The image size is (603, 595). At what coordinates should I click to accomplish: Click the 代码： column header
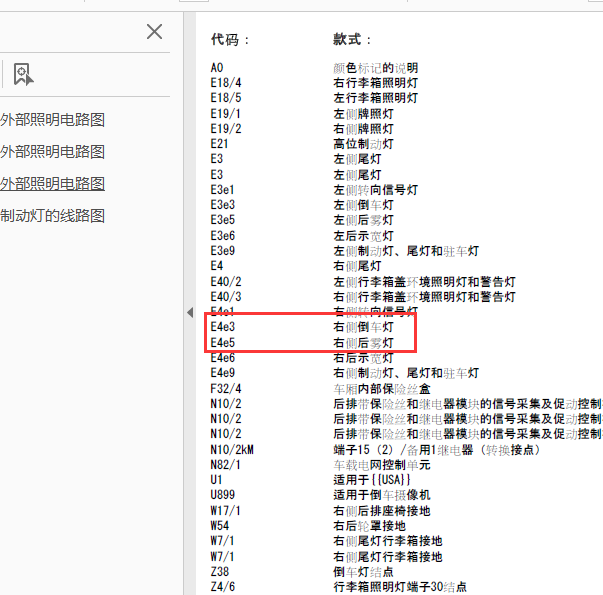pyautogui.click(x=230, y=40)
